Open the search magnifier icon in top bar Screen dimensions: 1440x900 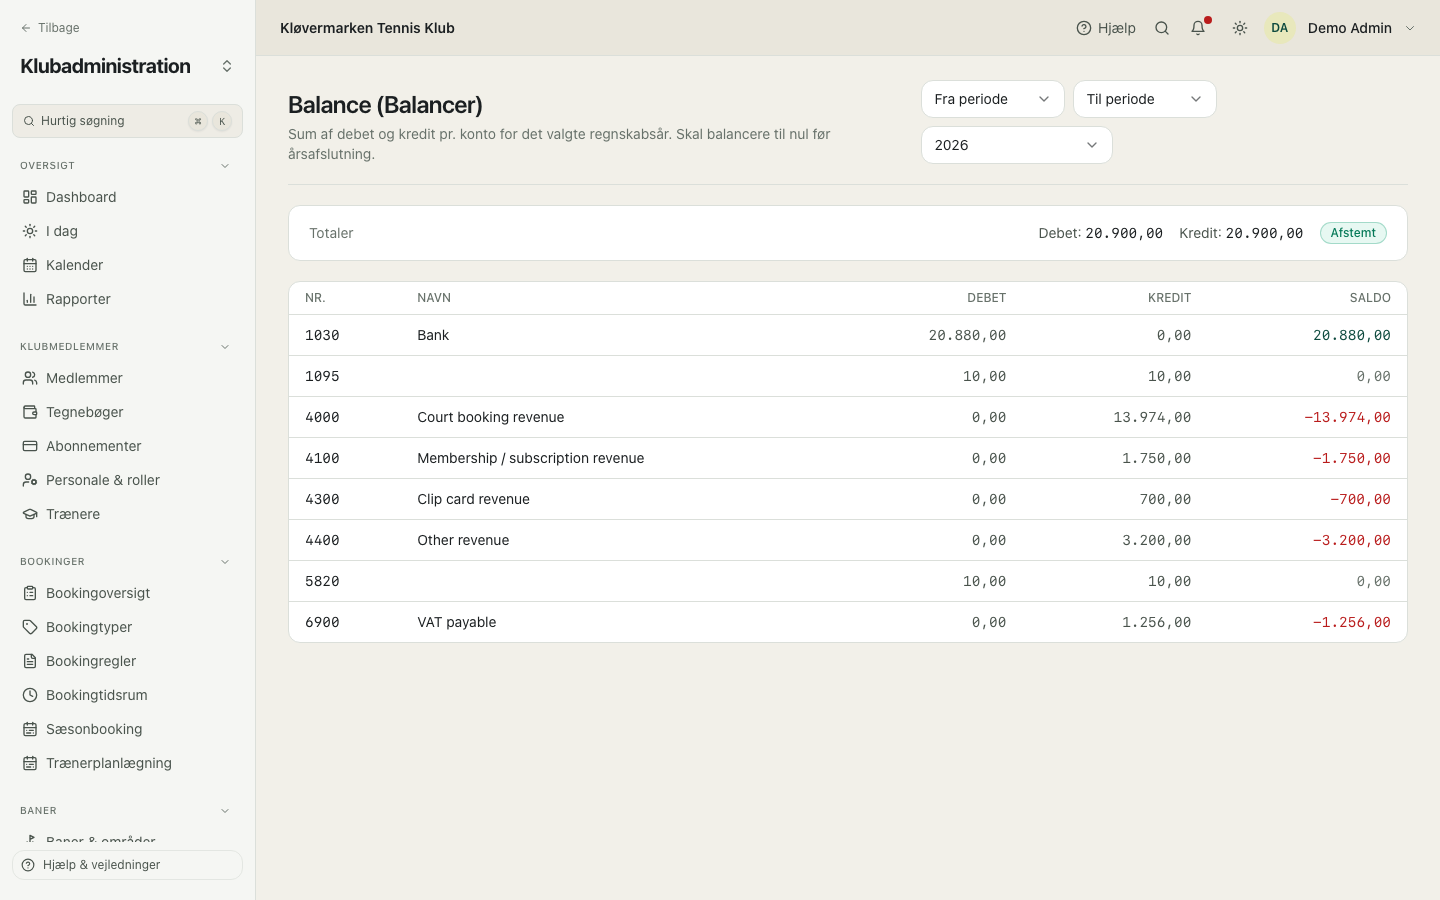tap(1162, 28)
